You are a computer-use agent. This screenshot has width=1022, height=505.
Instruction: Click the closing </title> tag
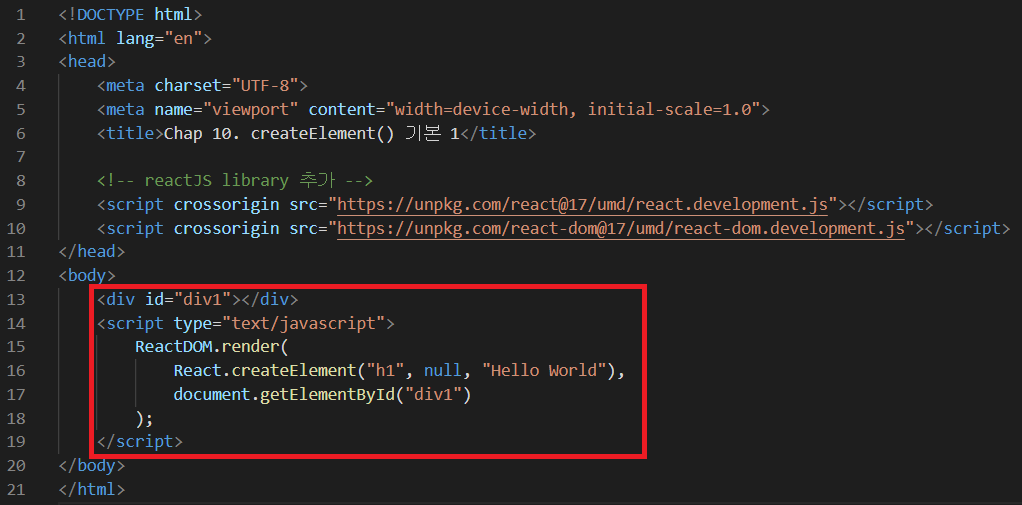click(498, 133)
